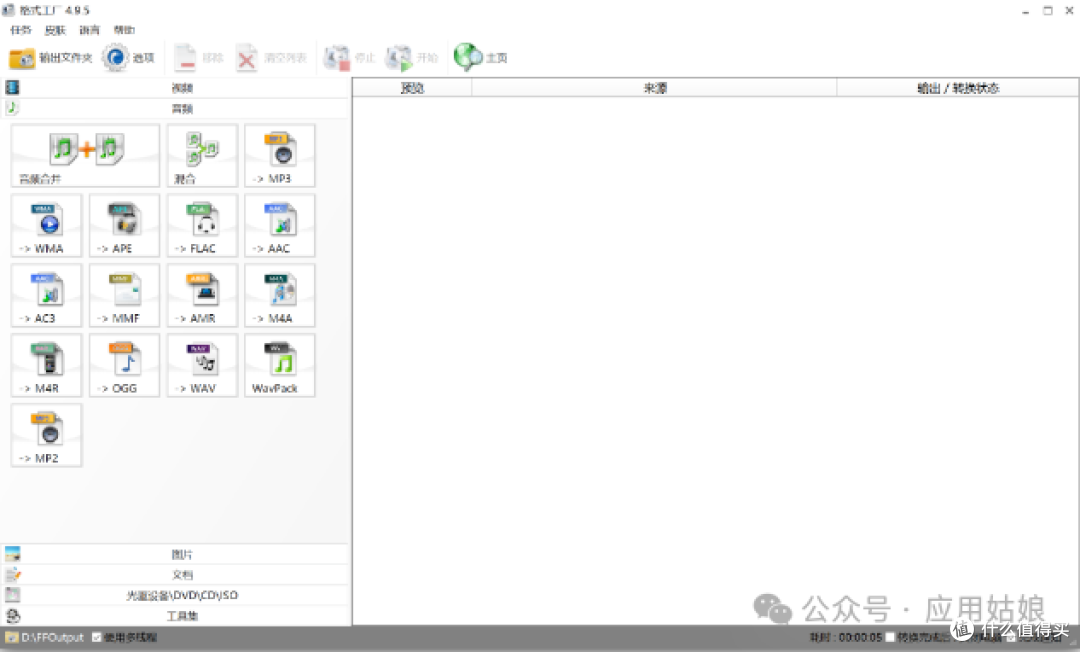This screenshot has width=1080, height=652.
Task: Choose the -> WAV conversion tile
Action: tap(202, 366)
